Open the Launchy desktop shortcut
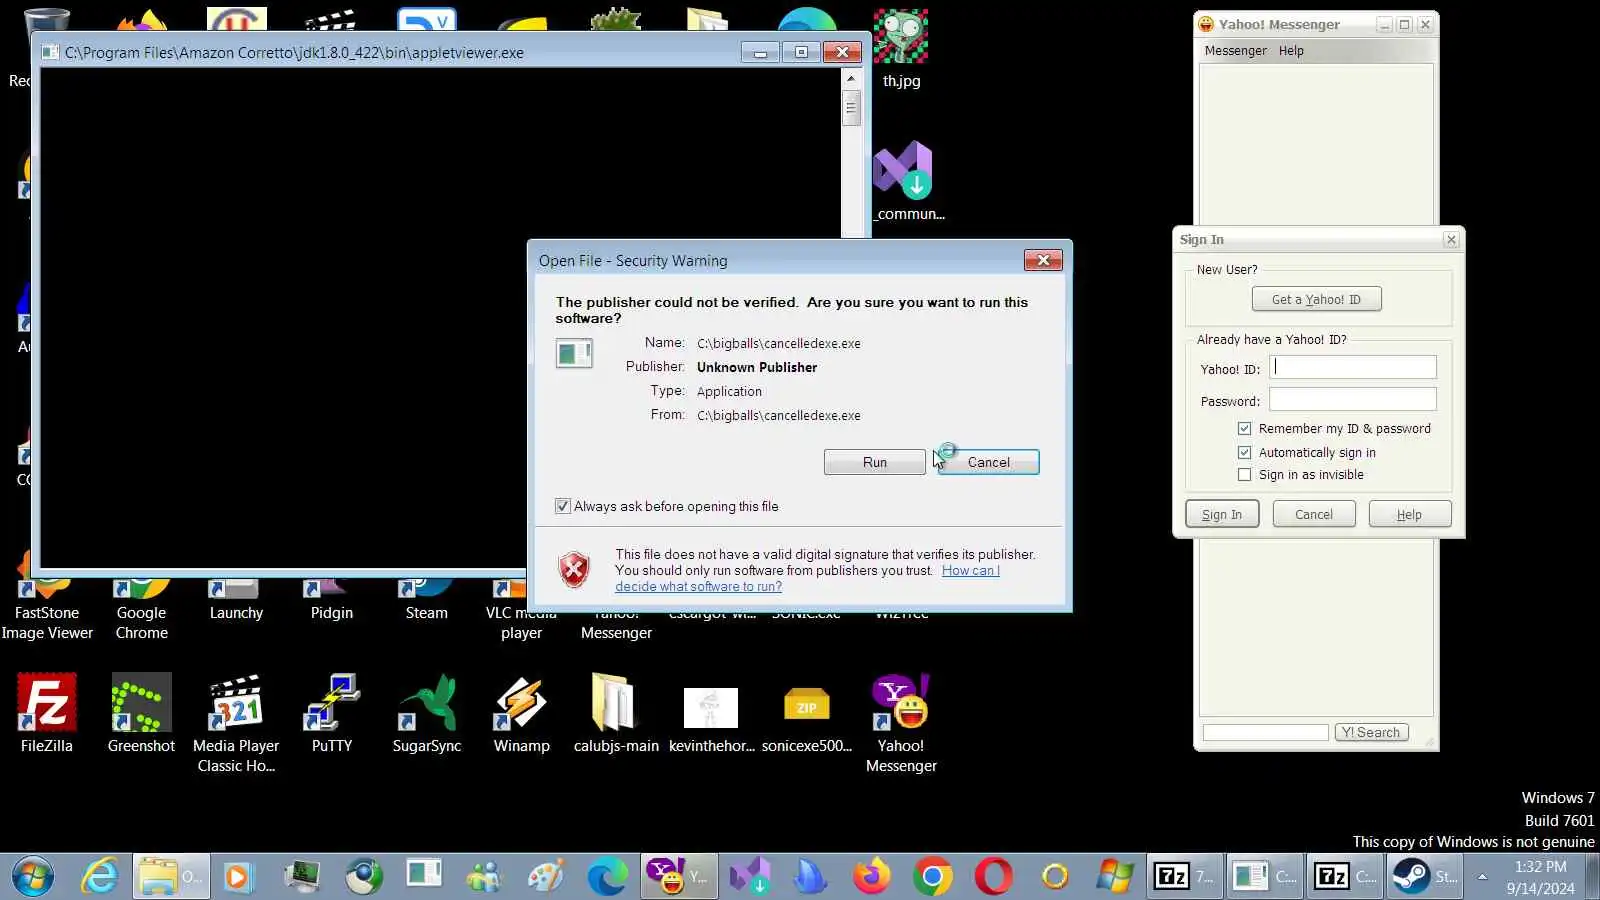The height and width of the screenshot is (900, 1600). coord(236,600)
